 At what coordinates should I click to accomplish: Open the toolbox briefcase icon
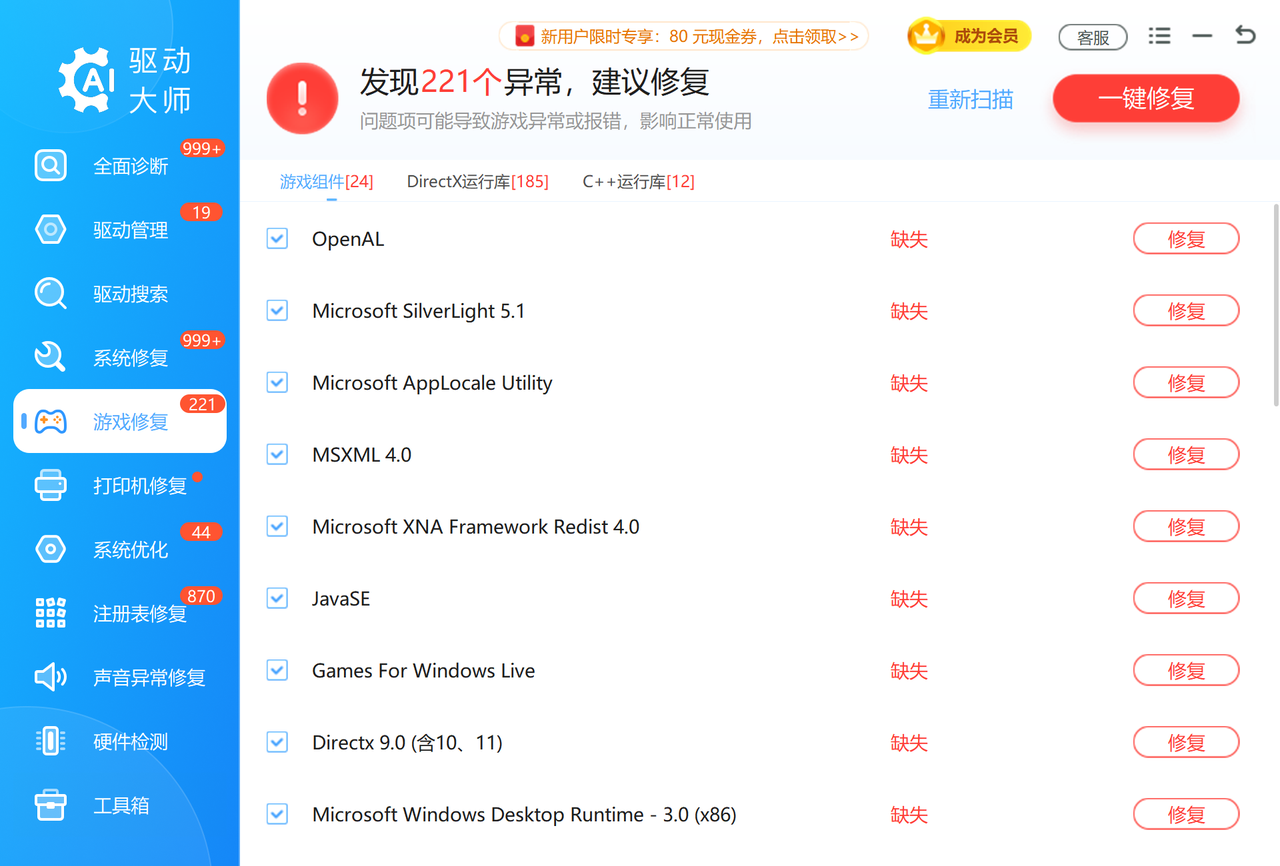pos(50,805)
